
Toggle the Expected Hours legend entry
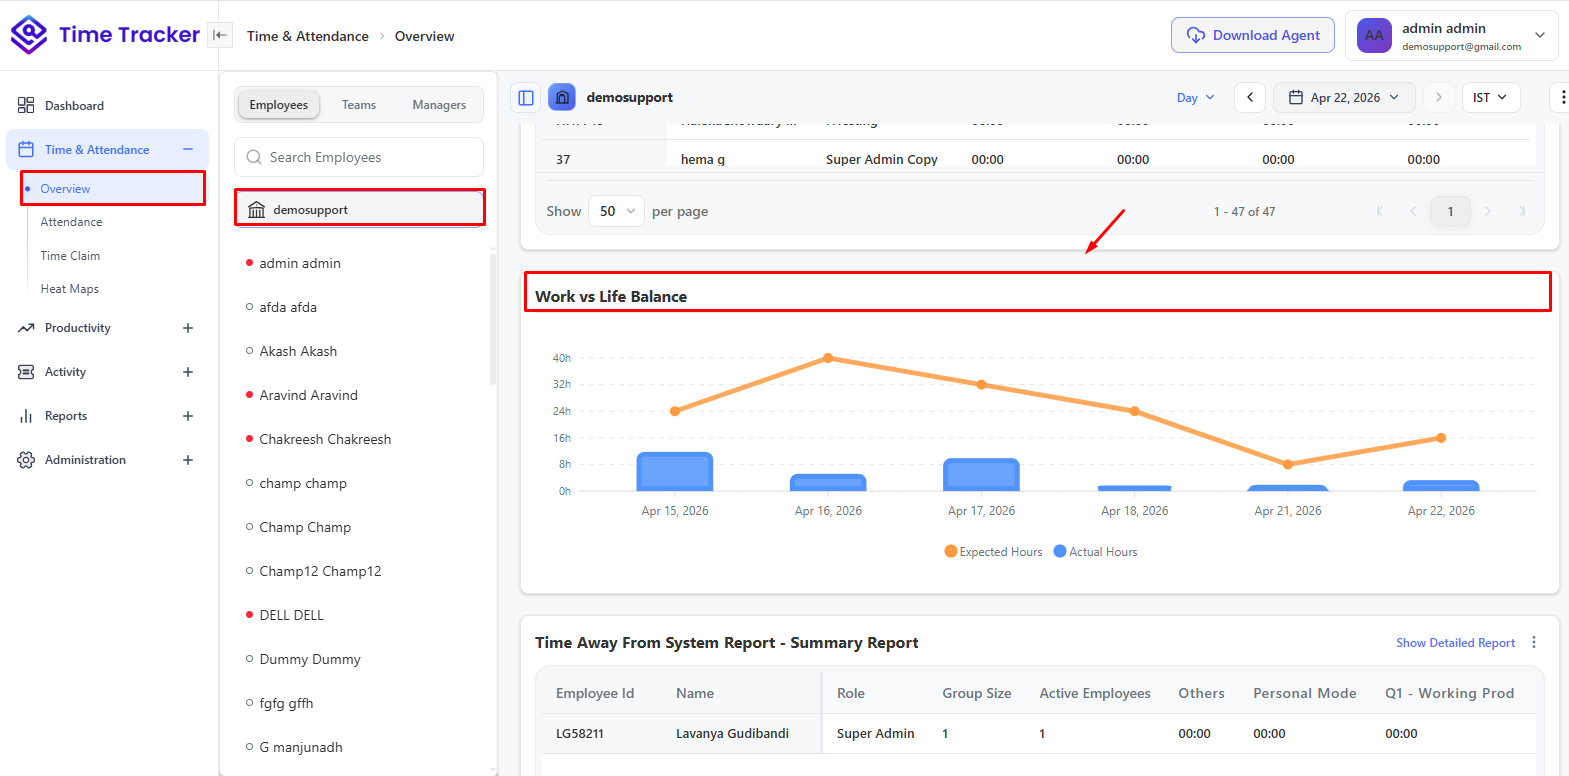pos(994,552)
